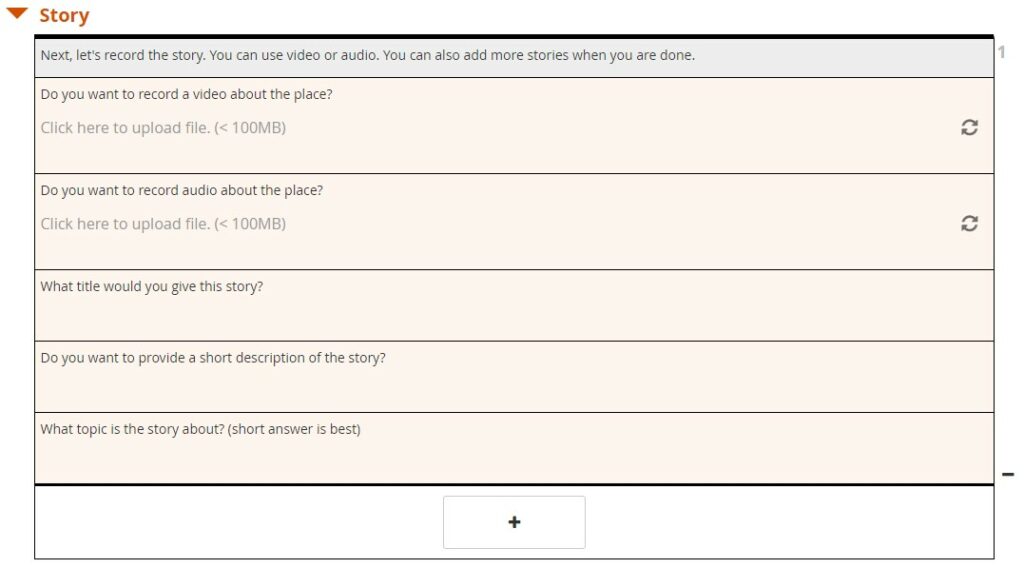Add another story with plus button
Screen dimensions: 1024x568
click(514, 522)
